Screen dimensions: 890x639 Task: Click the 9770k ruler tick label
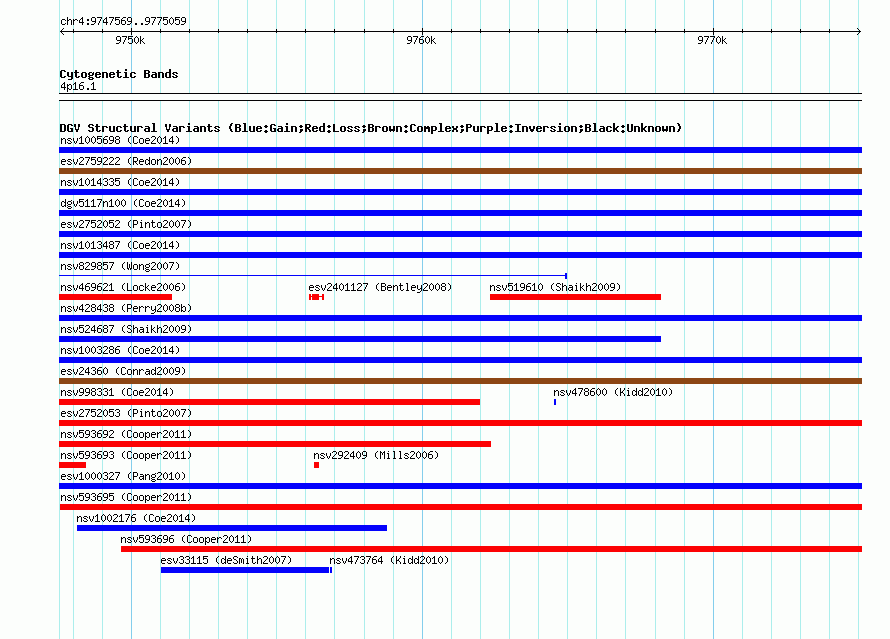(x=712, y=40)
